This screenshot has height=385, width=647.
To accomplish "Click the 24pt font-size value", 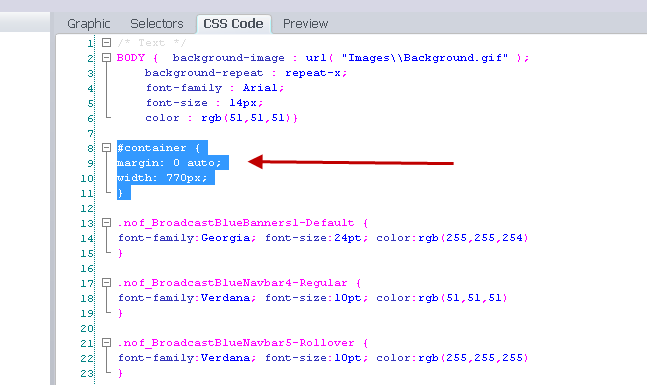I will point(347,238).
